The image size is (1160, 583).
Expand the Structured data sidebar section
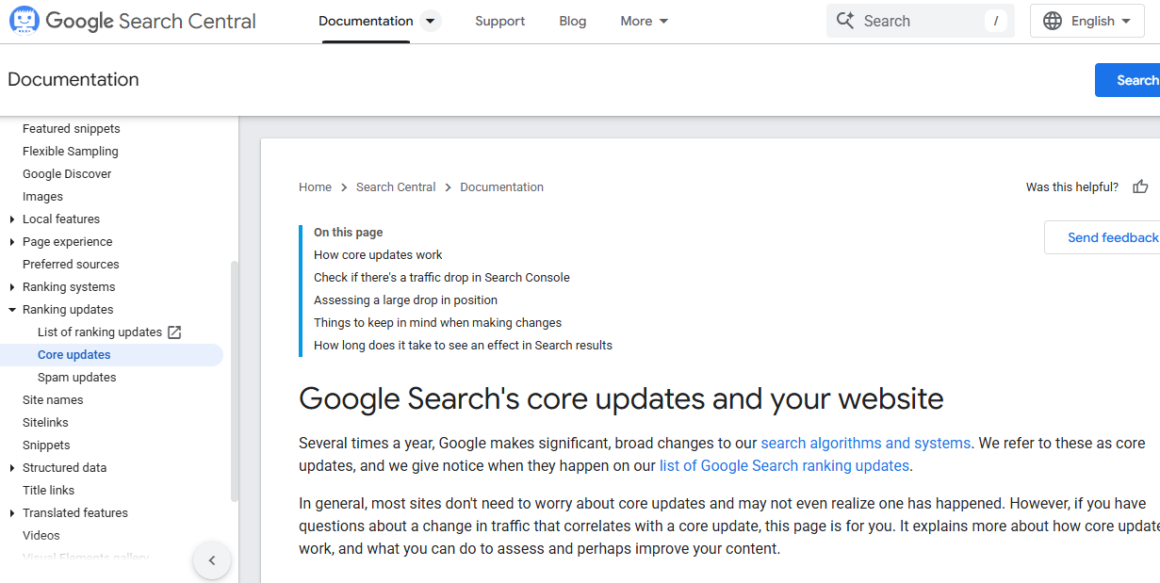click(11, 467)
